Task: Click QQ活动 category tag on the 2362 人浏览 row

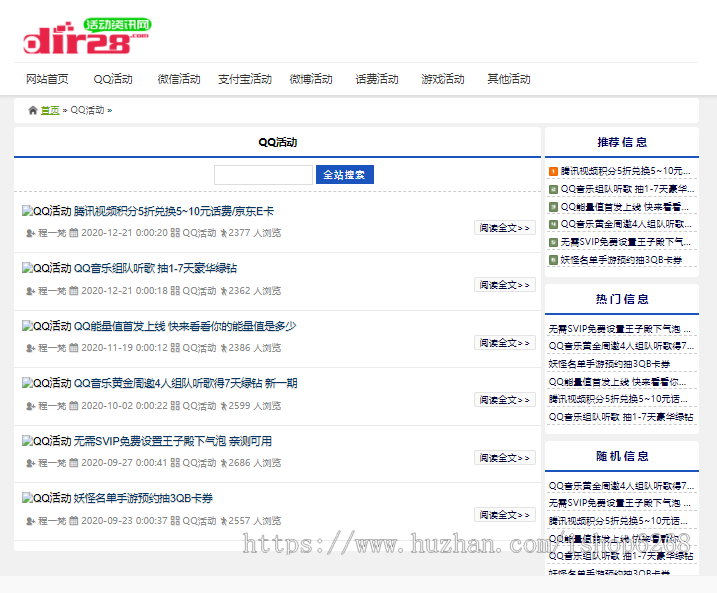Action: pyautogui.click(x=199, y=291)
